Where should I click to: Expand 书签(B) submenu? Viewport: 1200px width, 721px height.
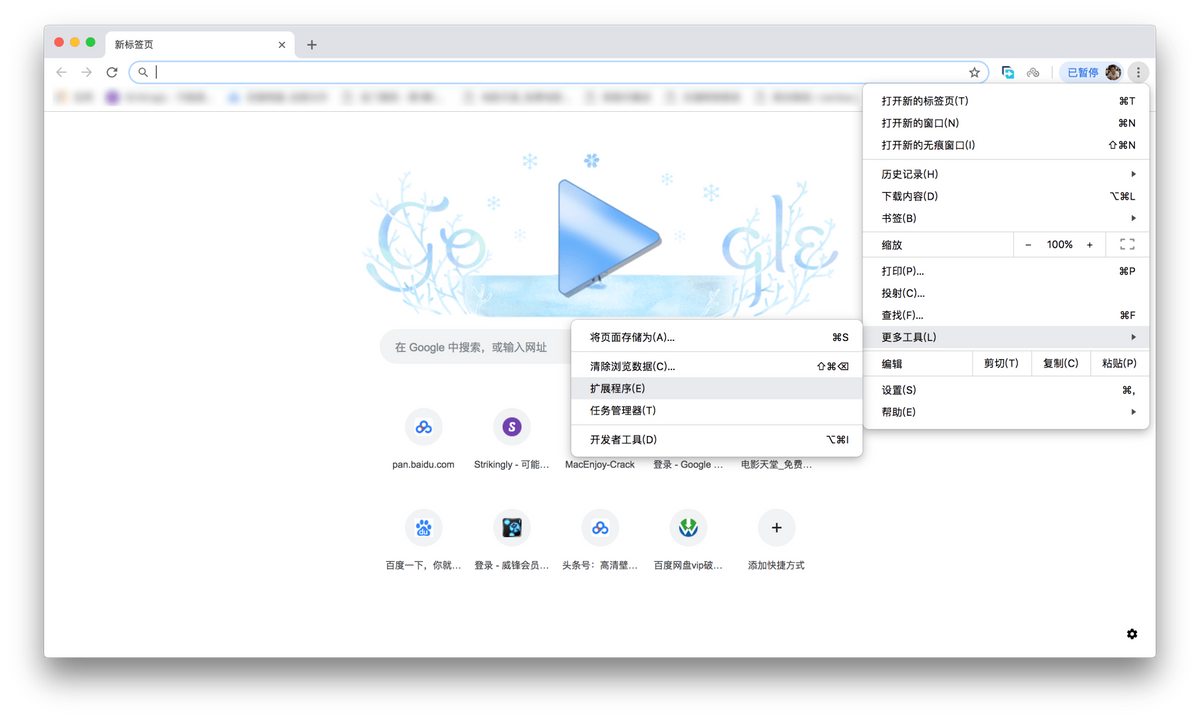click(x=1006, y=218)
